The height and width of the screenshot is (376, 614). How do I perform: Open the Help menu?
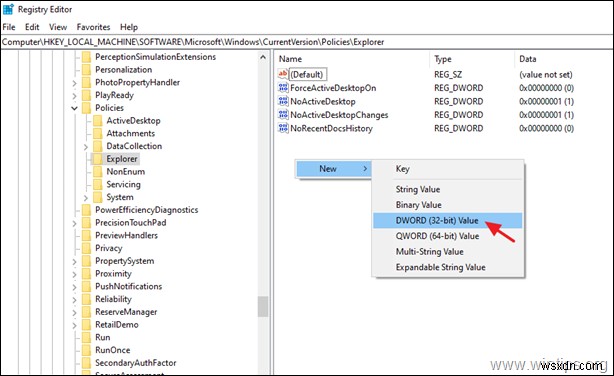(x=129, y=27)
